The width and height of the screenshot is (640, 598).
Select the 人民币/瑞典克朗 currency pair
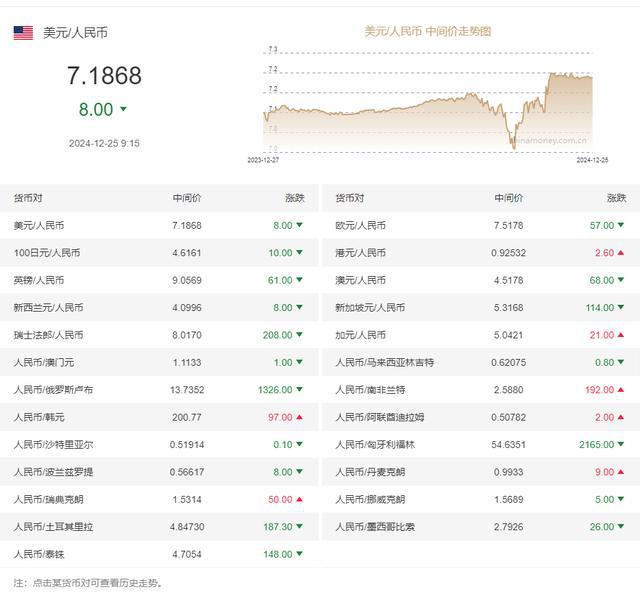pyautogui.click(x=48, y=499)
